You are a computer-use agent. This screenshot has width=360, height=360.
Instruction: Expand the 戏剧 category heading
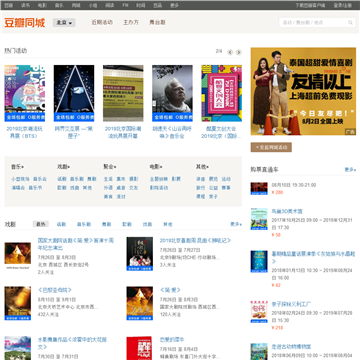pos(63,167)
